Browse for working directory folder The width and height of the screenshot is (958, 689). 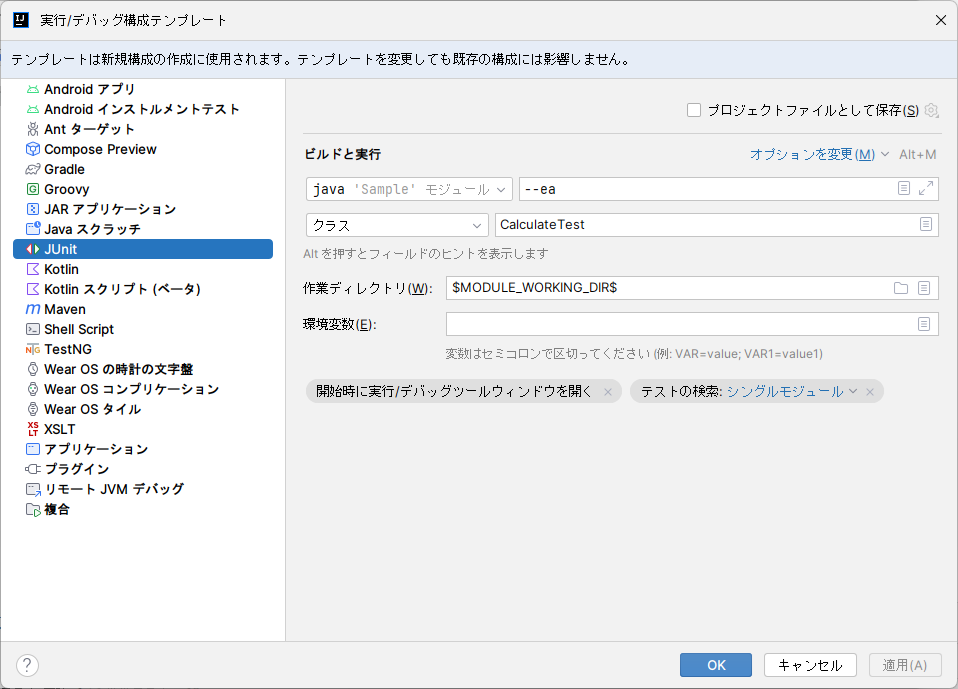[901, 288]
